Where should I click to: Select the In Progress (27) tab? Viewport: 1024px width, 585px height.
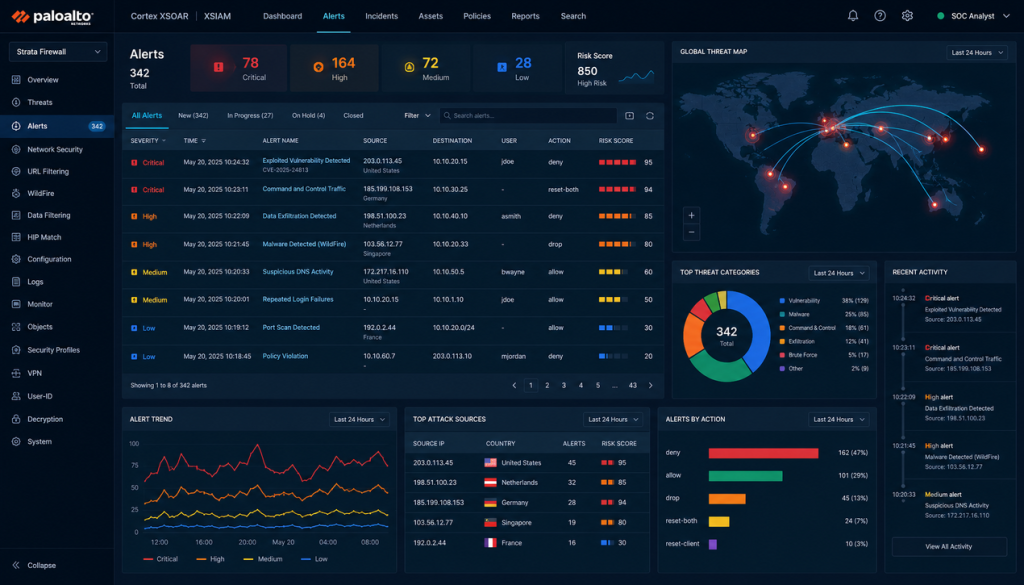click(x=250, y=116)
